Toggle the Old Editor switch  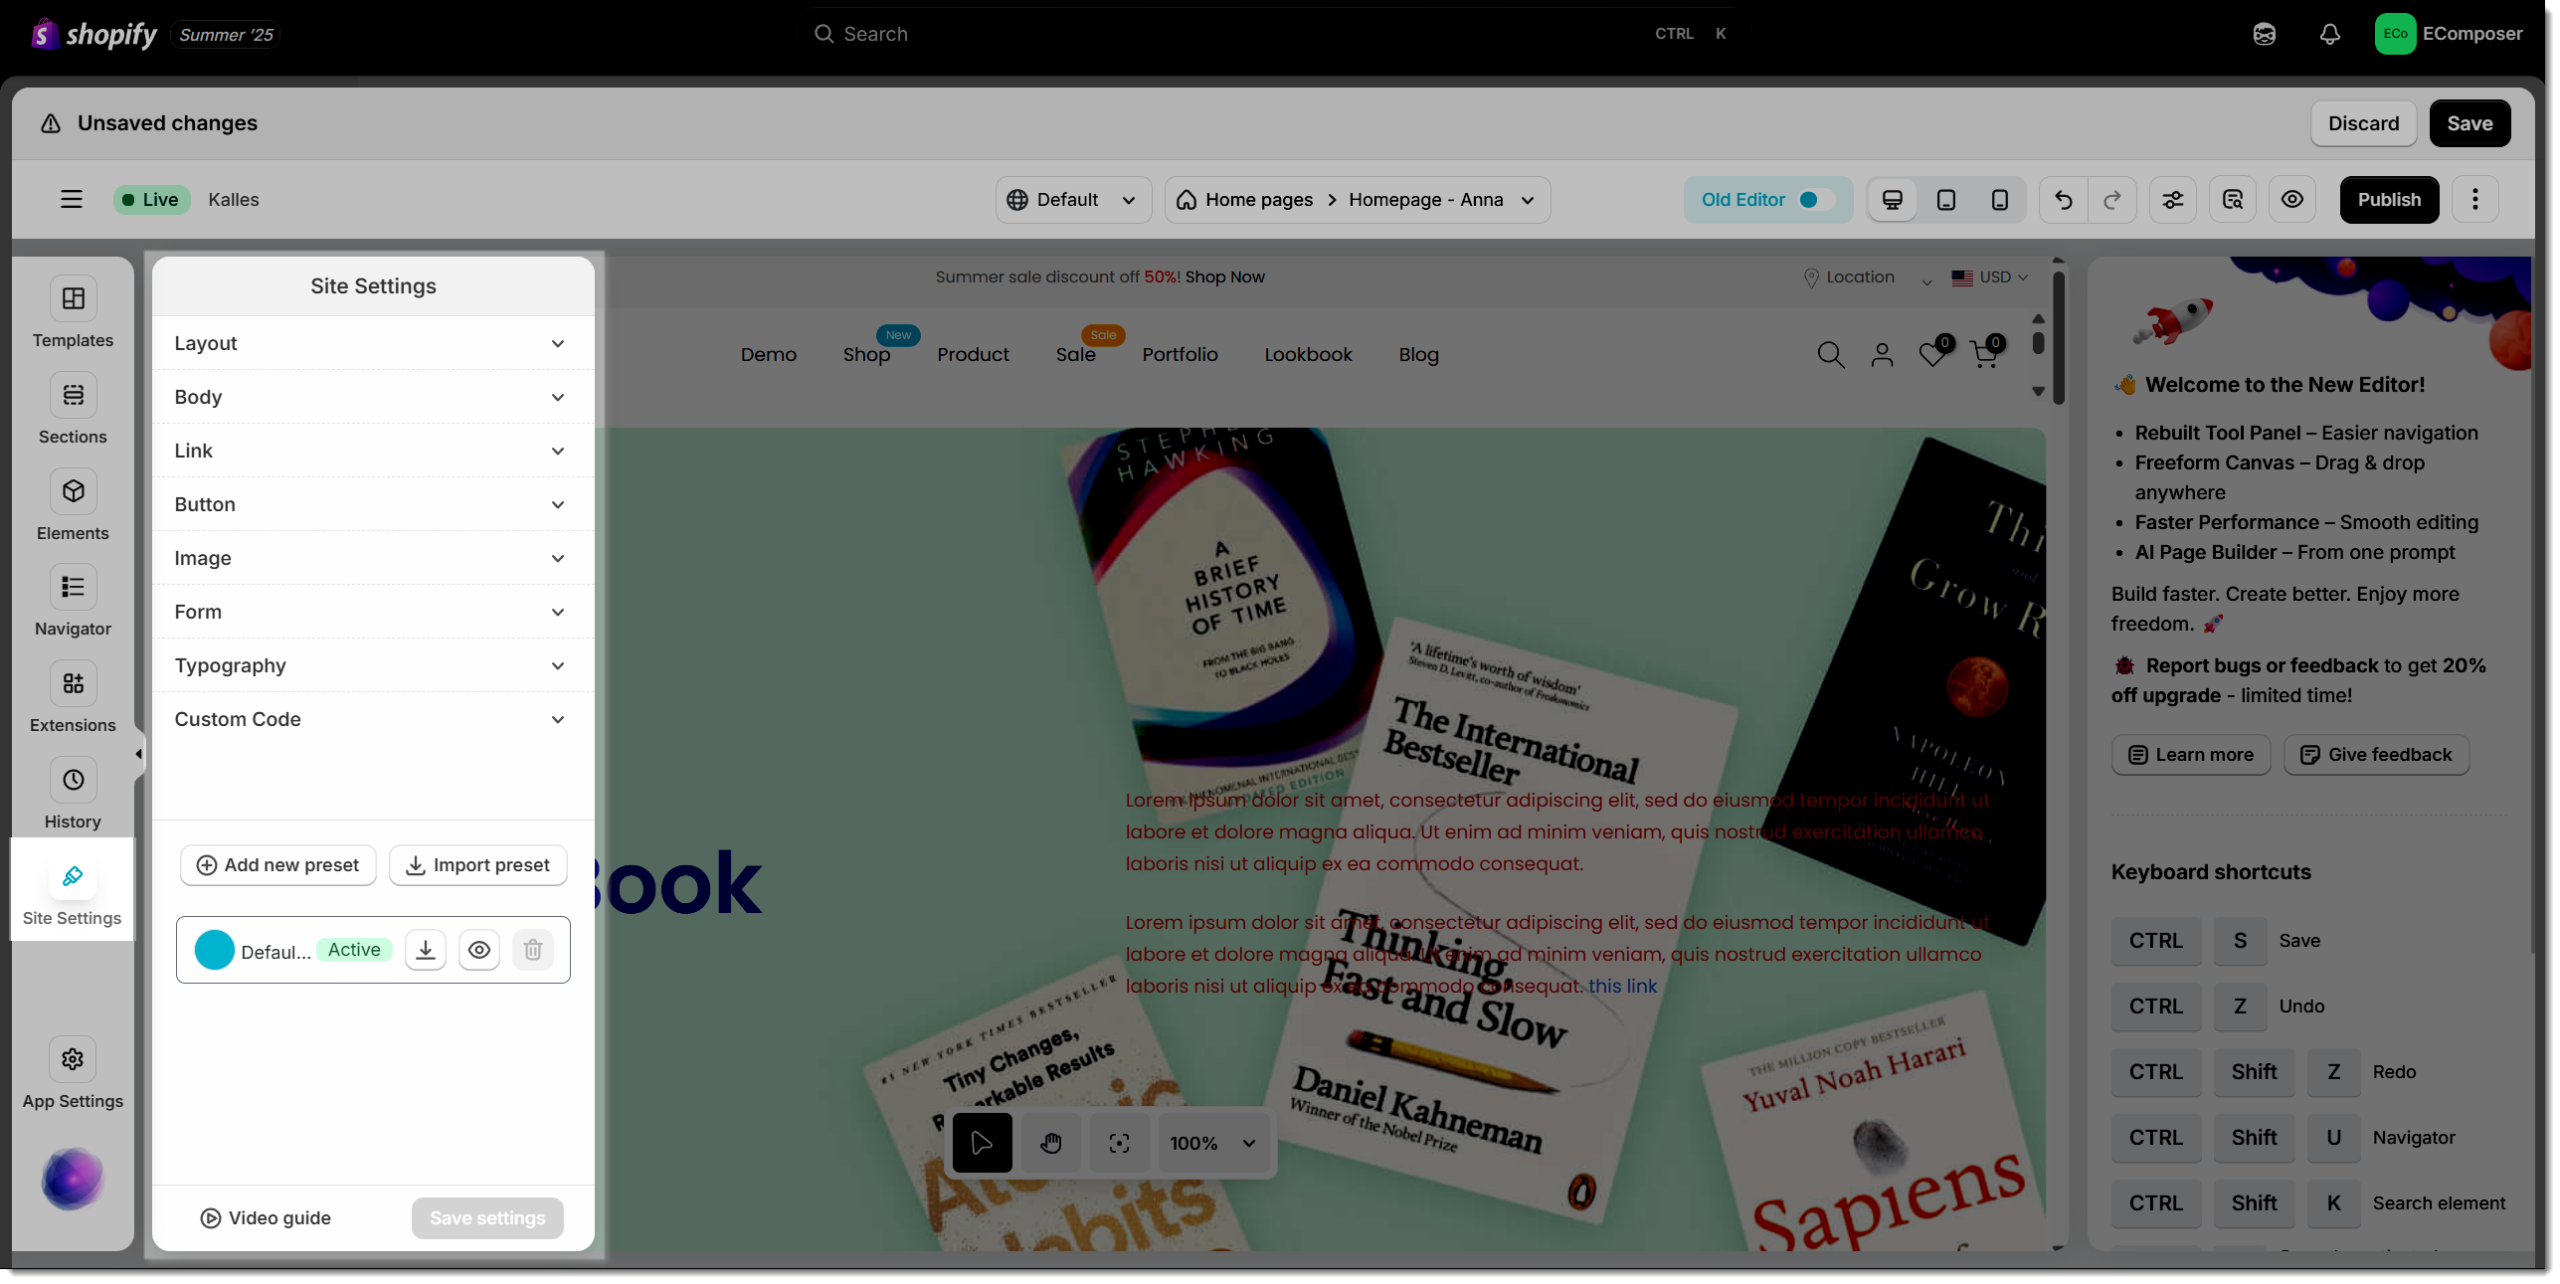coord(1816,200)
